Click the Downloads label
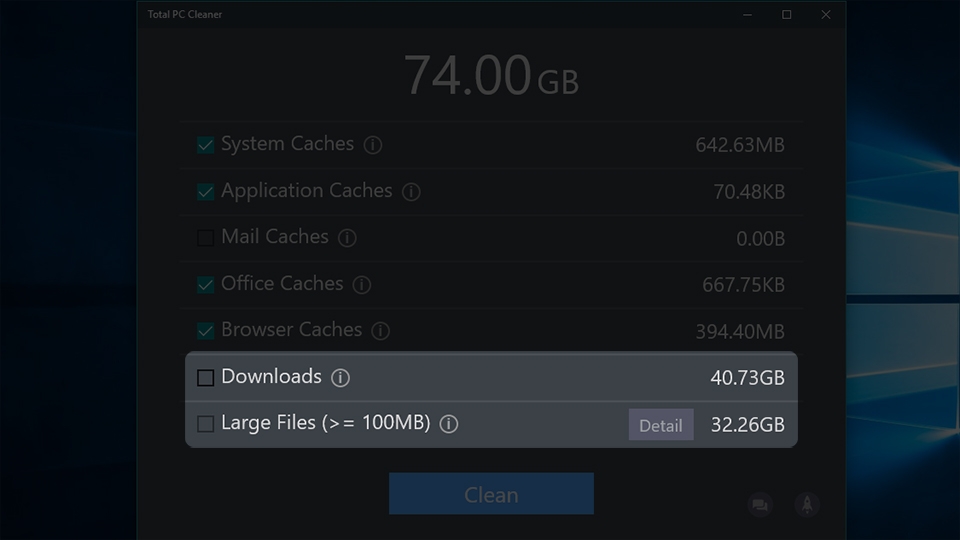 coord(271,377)
